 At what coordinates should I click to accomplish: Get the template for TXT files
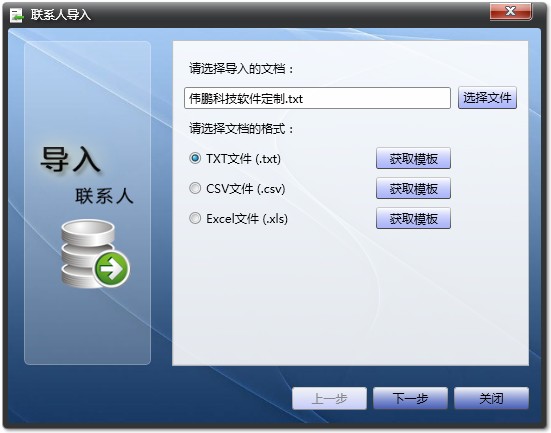(413, 159)
